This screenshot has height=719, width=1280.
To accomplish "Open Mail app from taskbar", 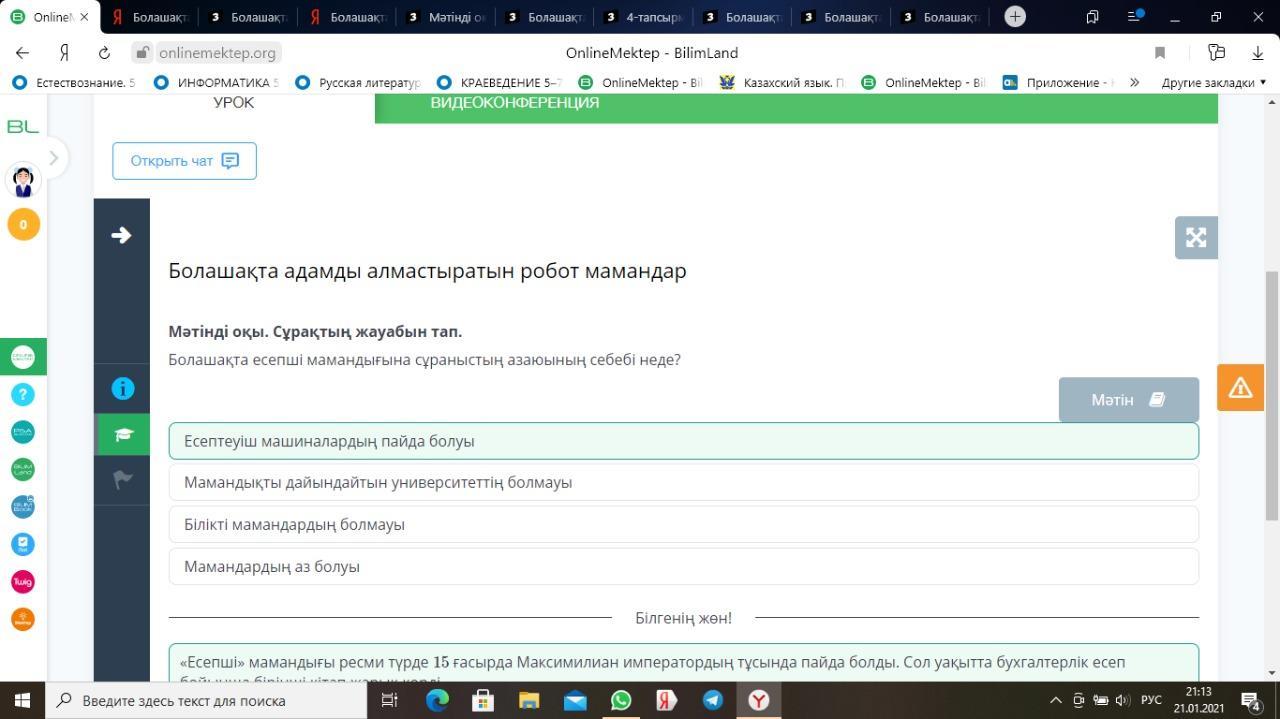I will [x=575, y=700].
